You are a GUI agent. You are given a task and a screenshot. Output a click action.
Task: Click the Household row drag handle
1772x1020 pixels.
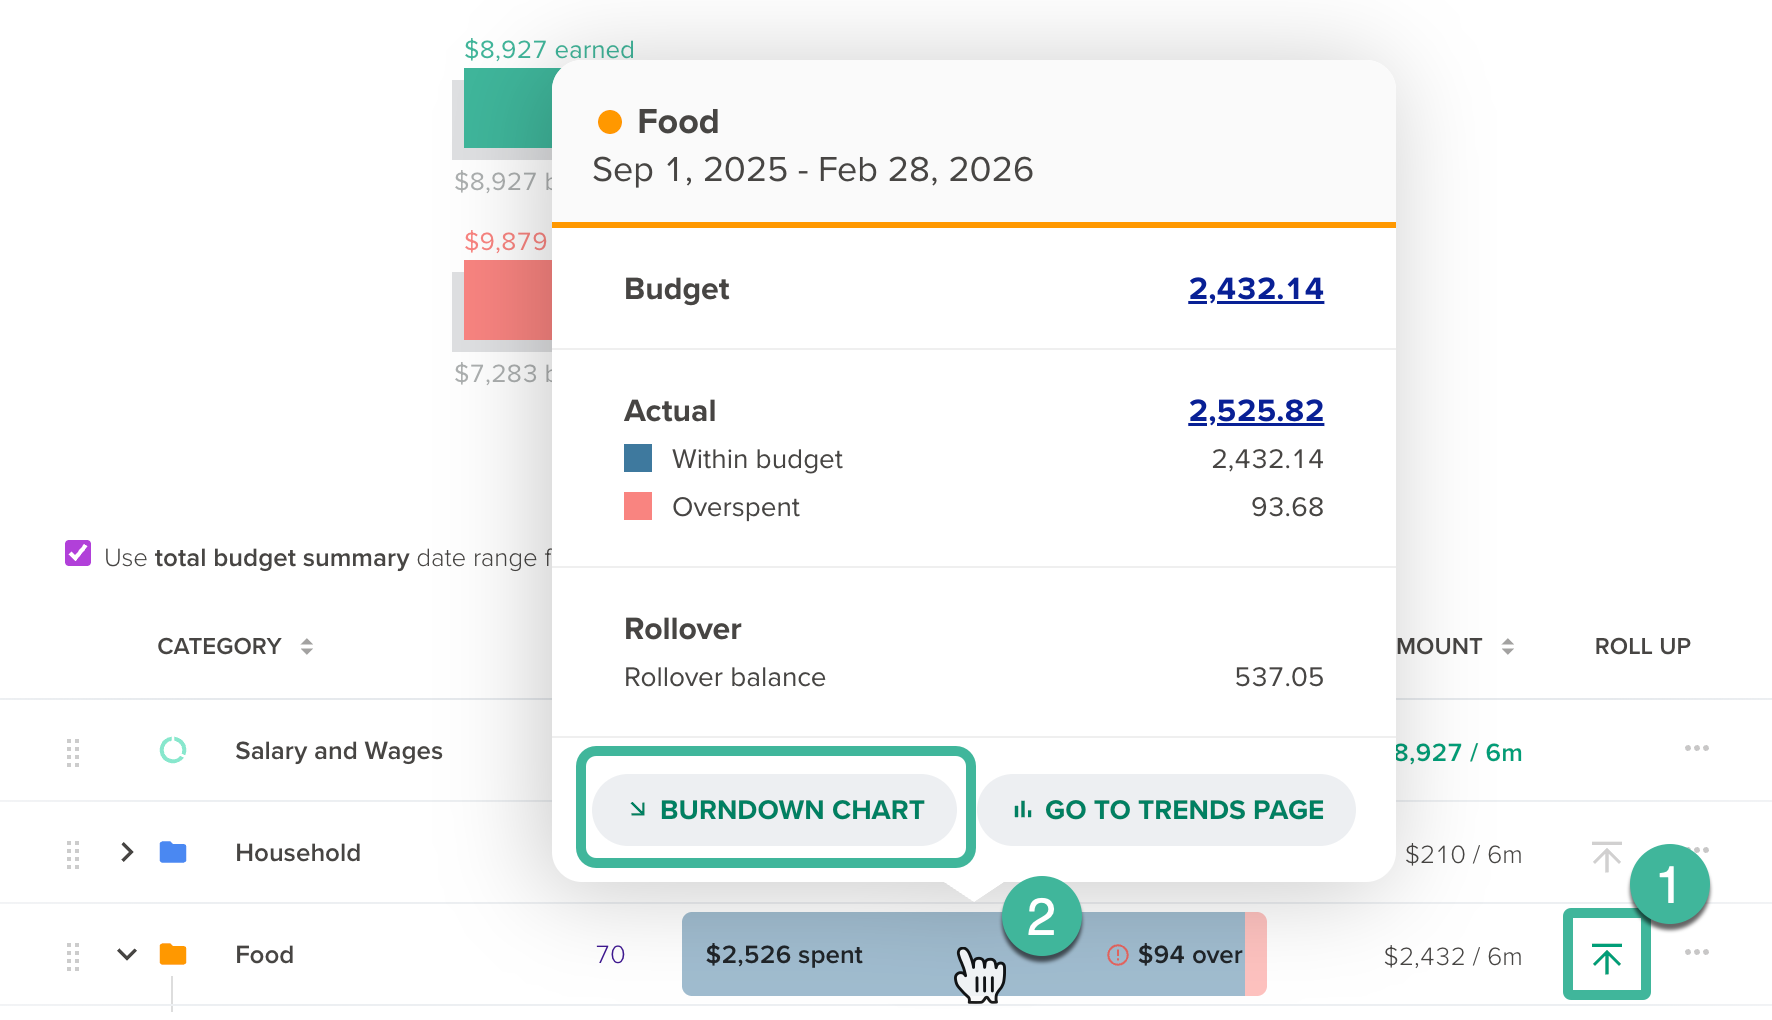(x=73, y=854)
